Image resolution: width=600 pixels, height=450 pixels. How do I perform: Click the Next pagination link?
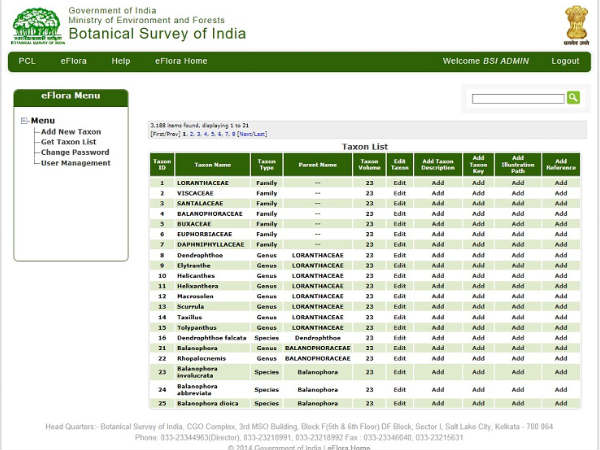point(245,134)
